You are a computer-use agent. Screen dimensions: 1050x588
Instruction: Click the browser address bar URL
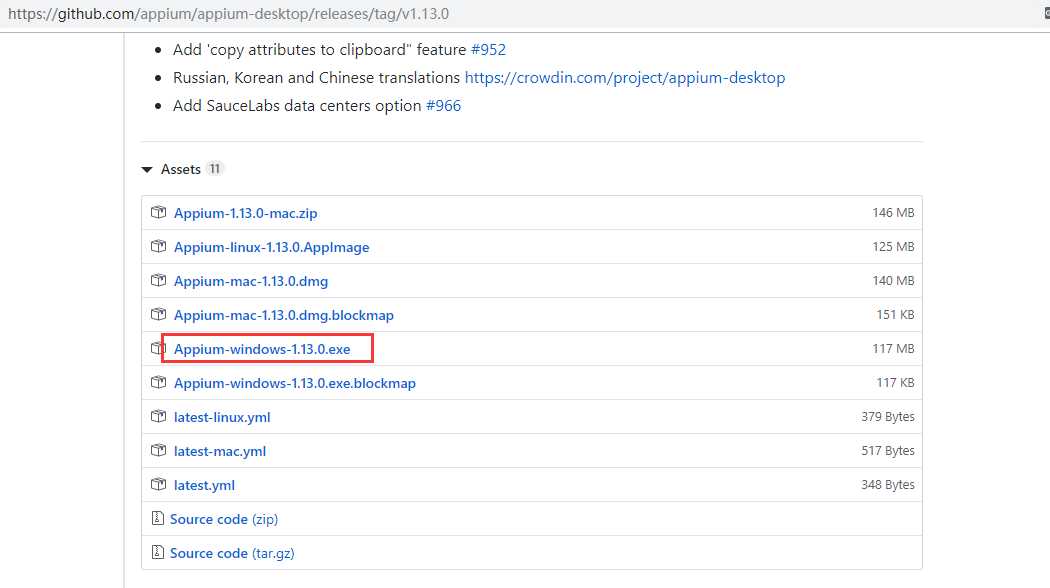tap(228, 14)
